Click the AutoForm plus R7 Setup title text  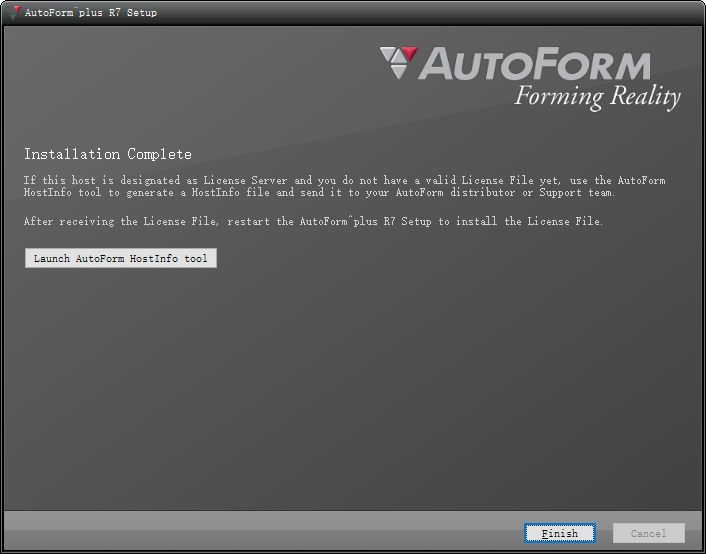91,13
